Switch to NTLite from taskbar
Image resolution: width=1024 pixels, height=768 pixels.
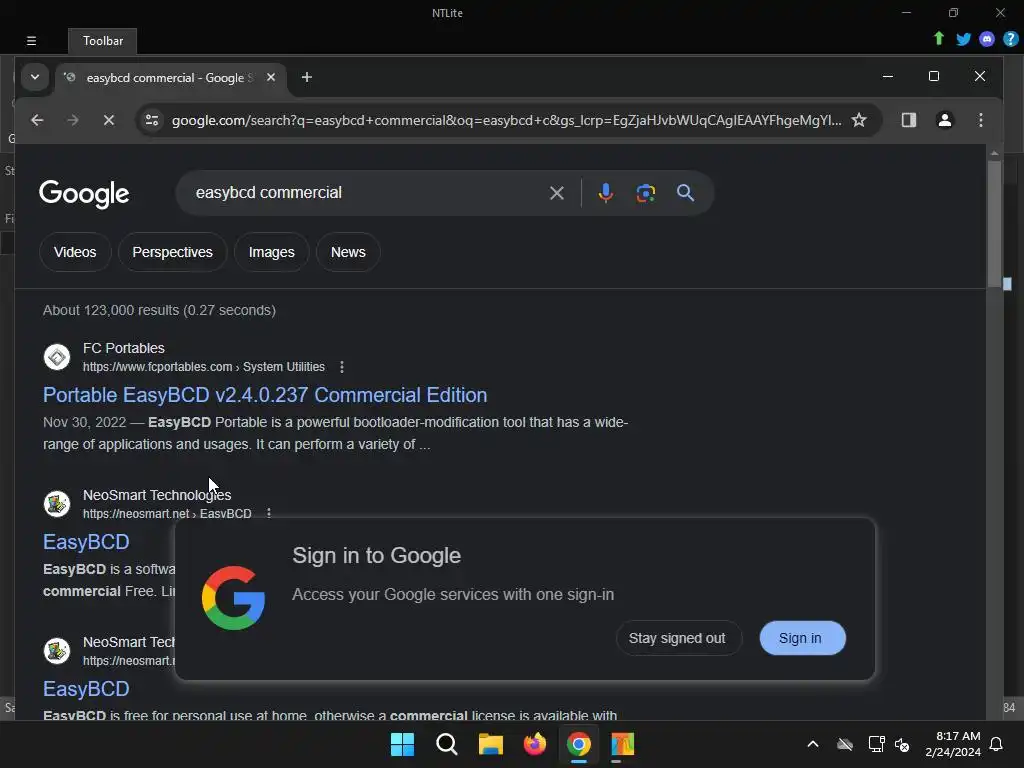(x=622, y=744)
